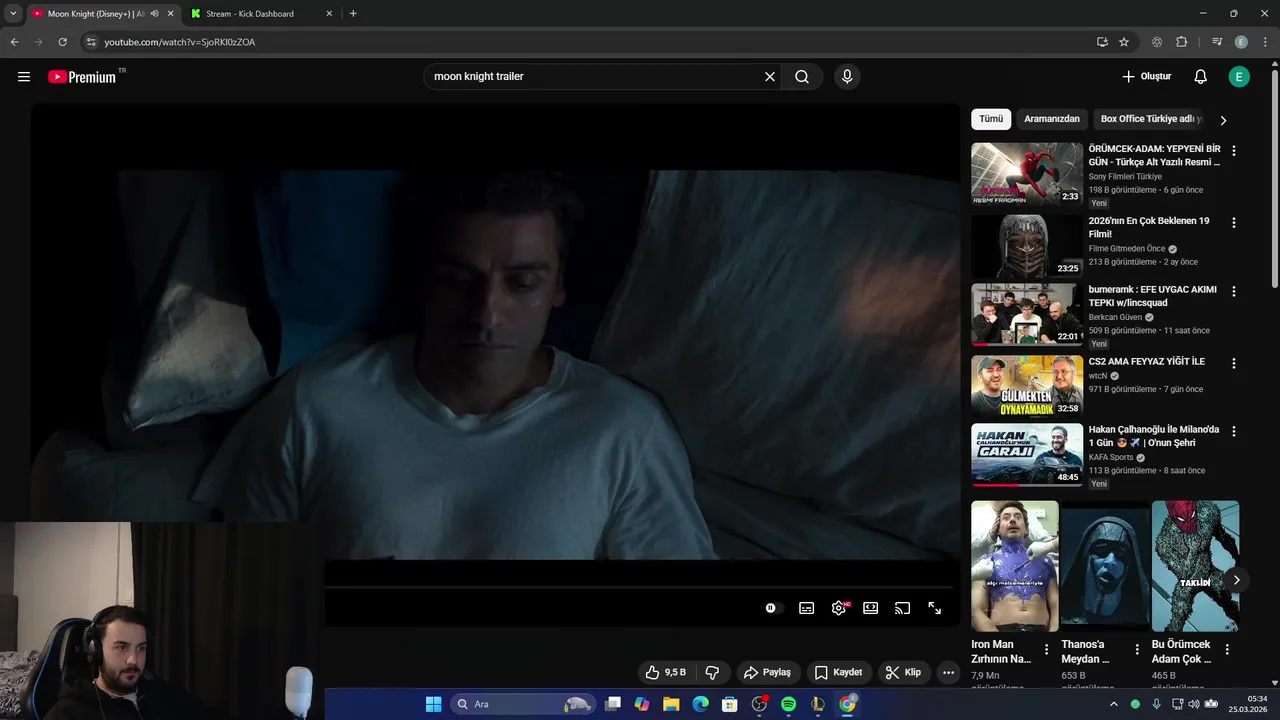This screenshot has width=1280, height=720.
Task: Open 2026'nın En Çok Beklenen 19 Filmi
Action: coord(1149,227)
